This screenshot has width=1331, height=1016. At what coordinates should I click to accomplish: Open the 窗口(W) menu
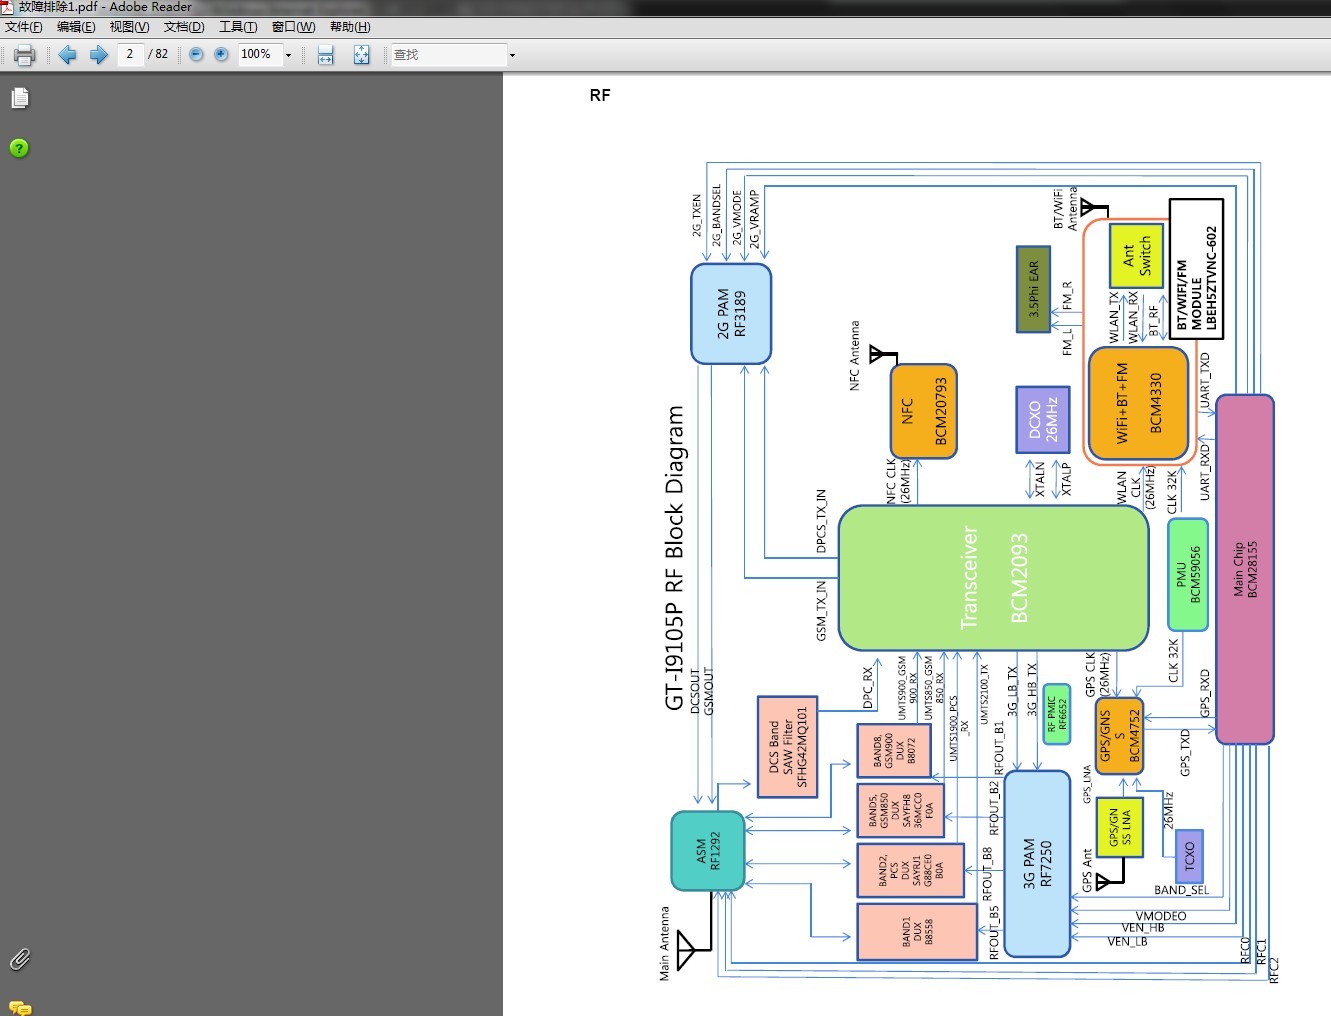coord(293,27)
